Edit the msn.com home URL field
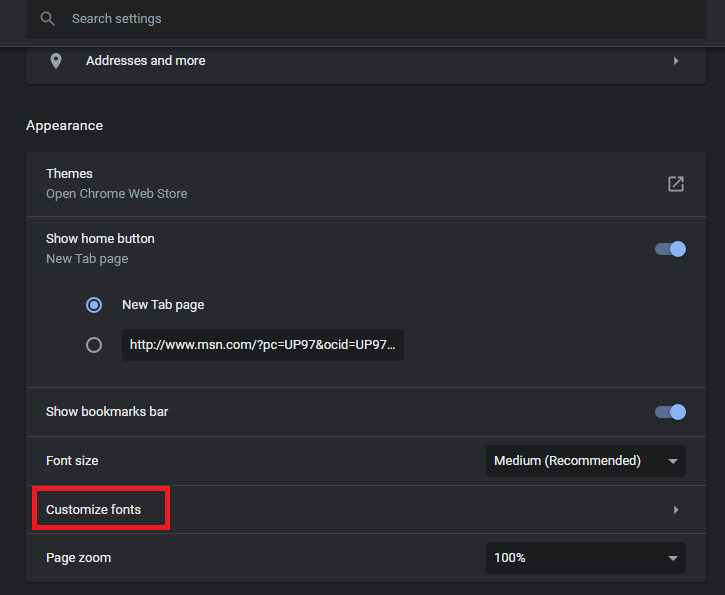The height and width of the screenshot is (595, 725). pos(263,345)
